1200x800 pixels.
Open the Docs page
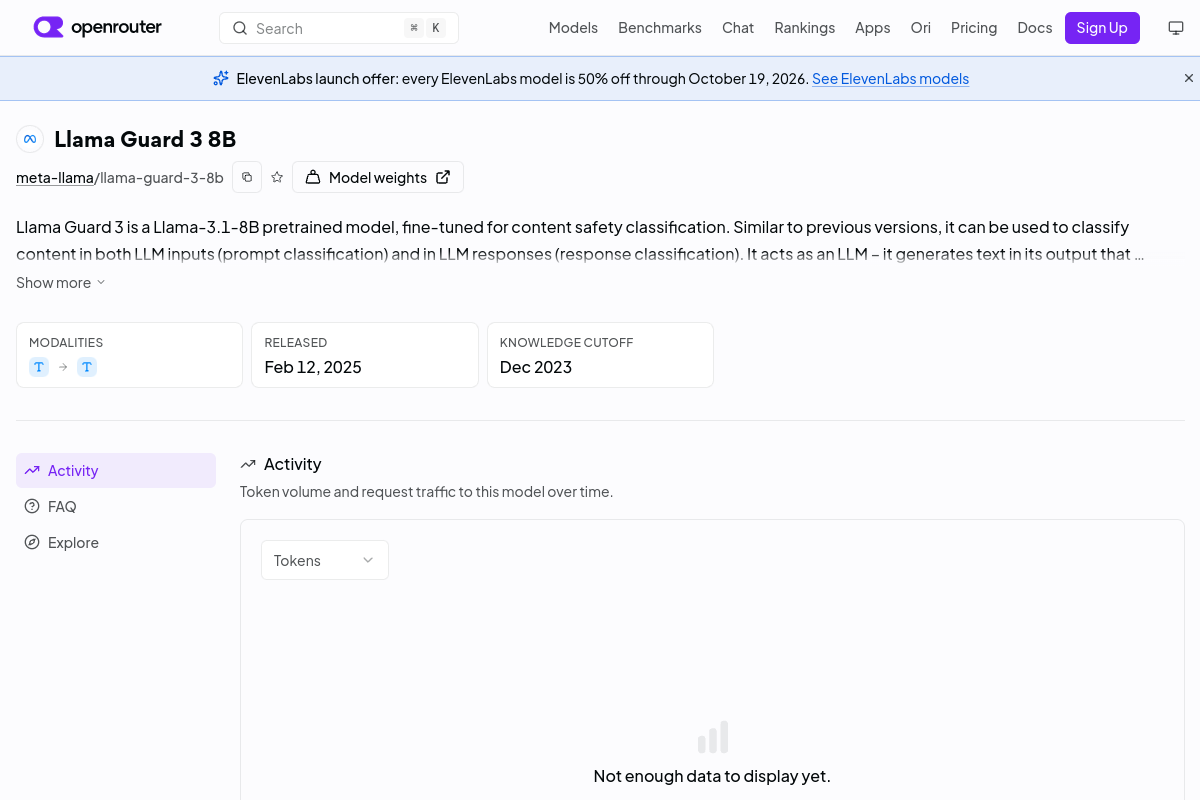(1035, 28)
